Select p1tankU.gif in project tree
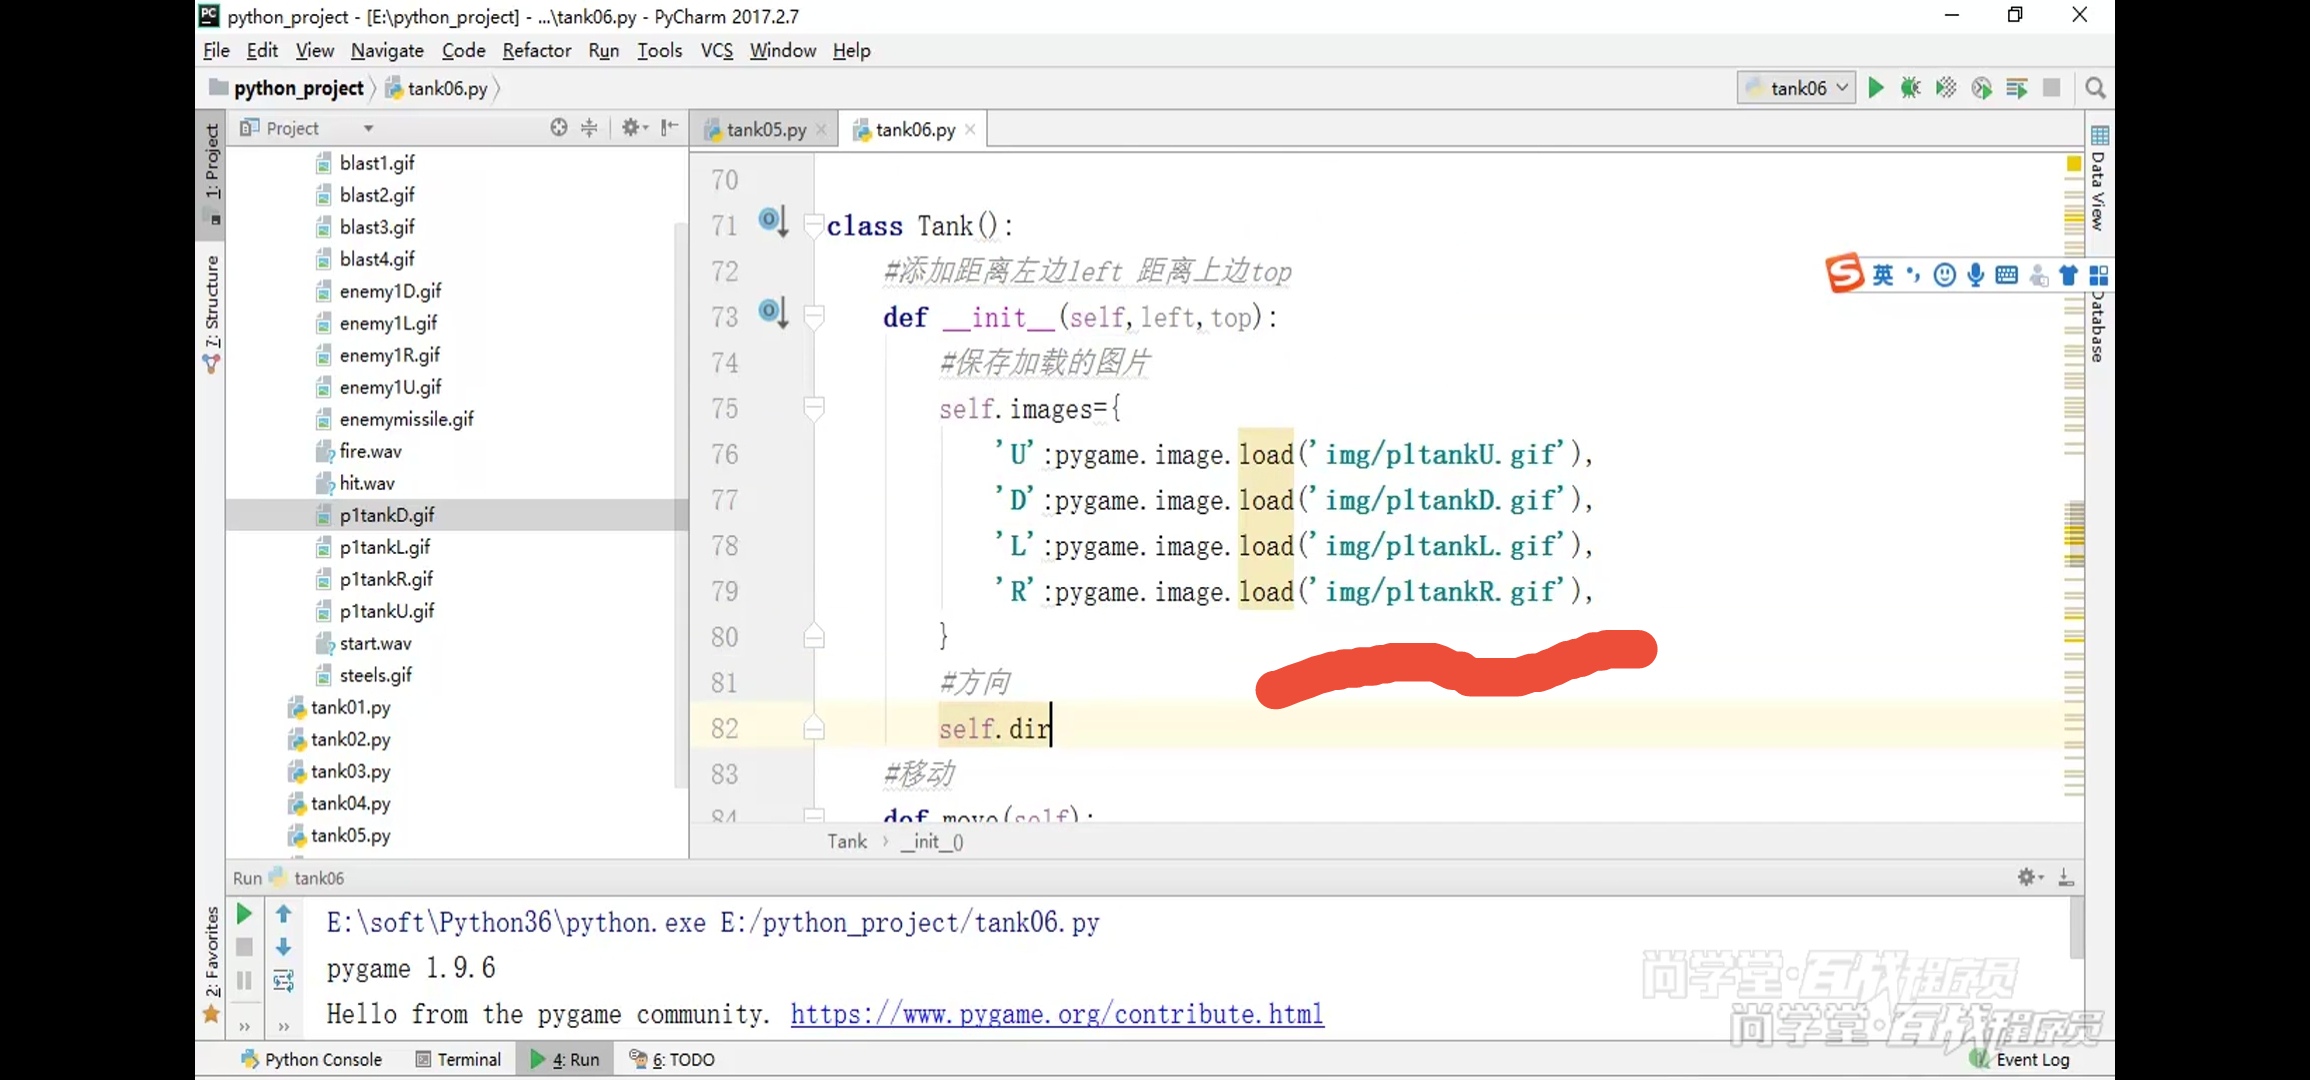The image size is (2310, 1080). tap(387, 611)
